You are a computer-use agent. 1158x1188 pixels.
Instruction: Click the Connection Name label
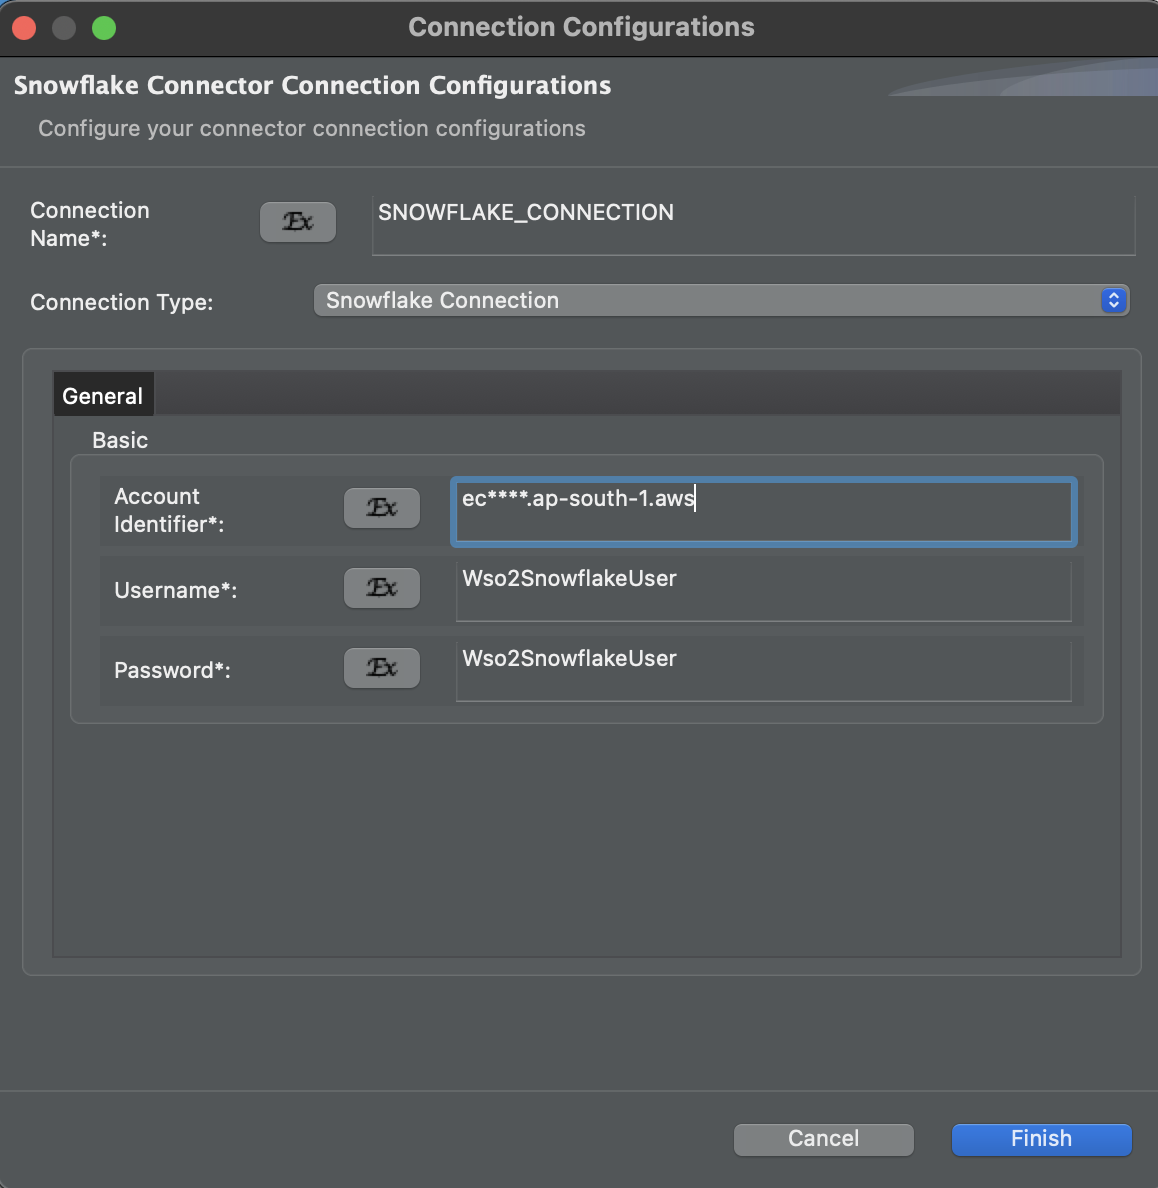[x=89, y=224]
